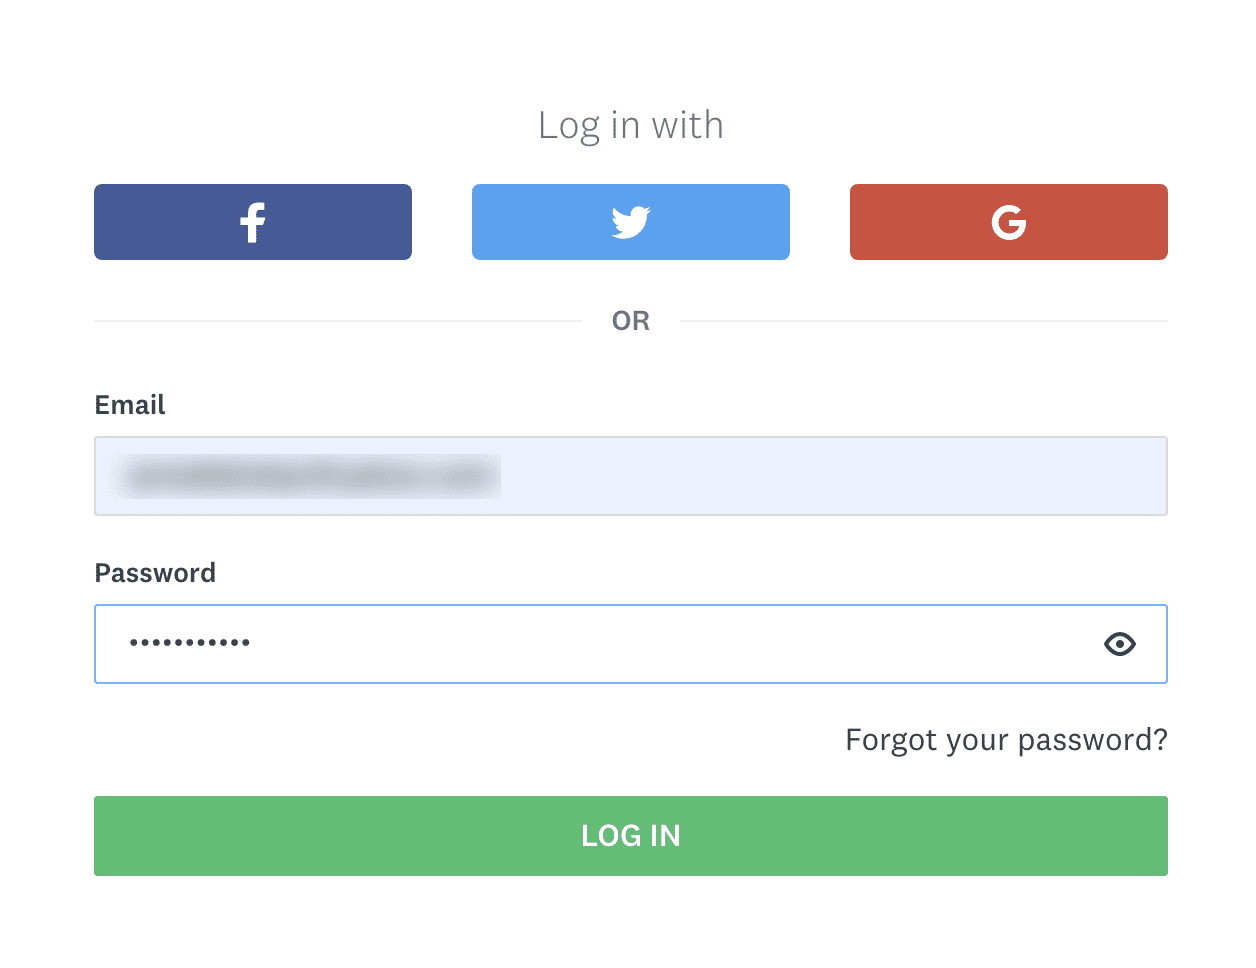Click the Google 'G' logo icon
Screen dimensions: 1256x968
[x=1009, y=222]
